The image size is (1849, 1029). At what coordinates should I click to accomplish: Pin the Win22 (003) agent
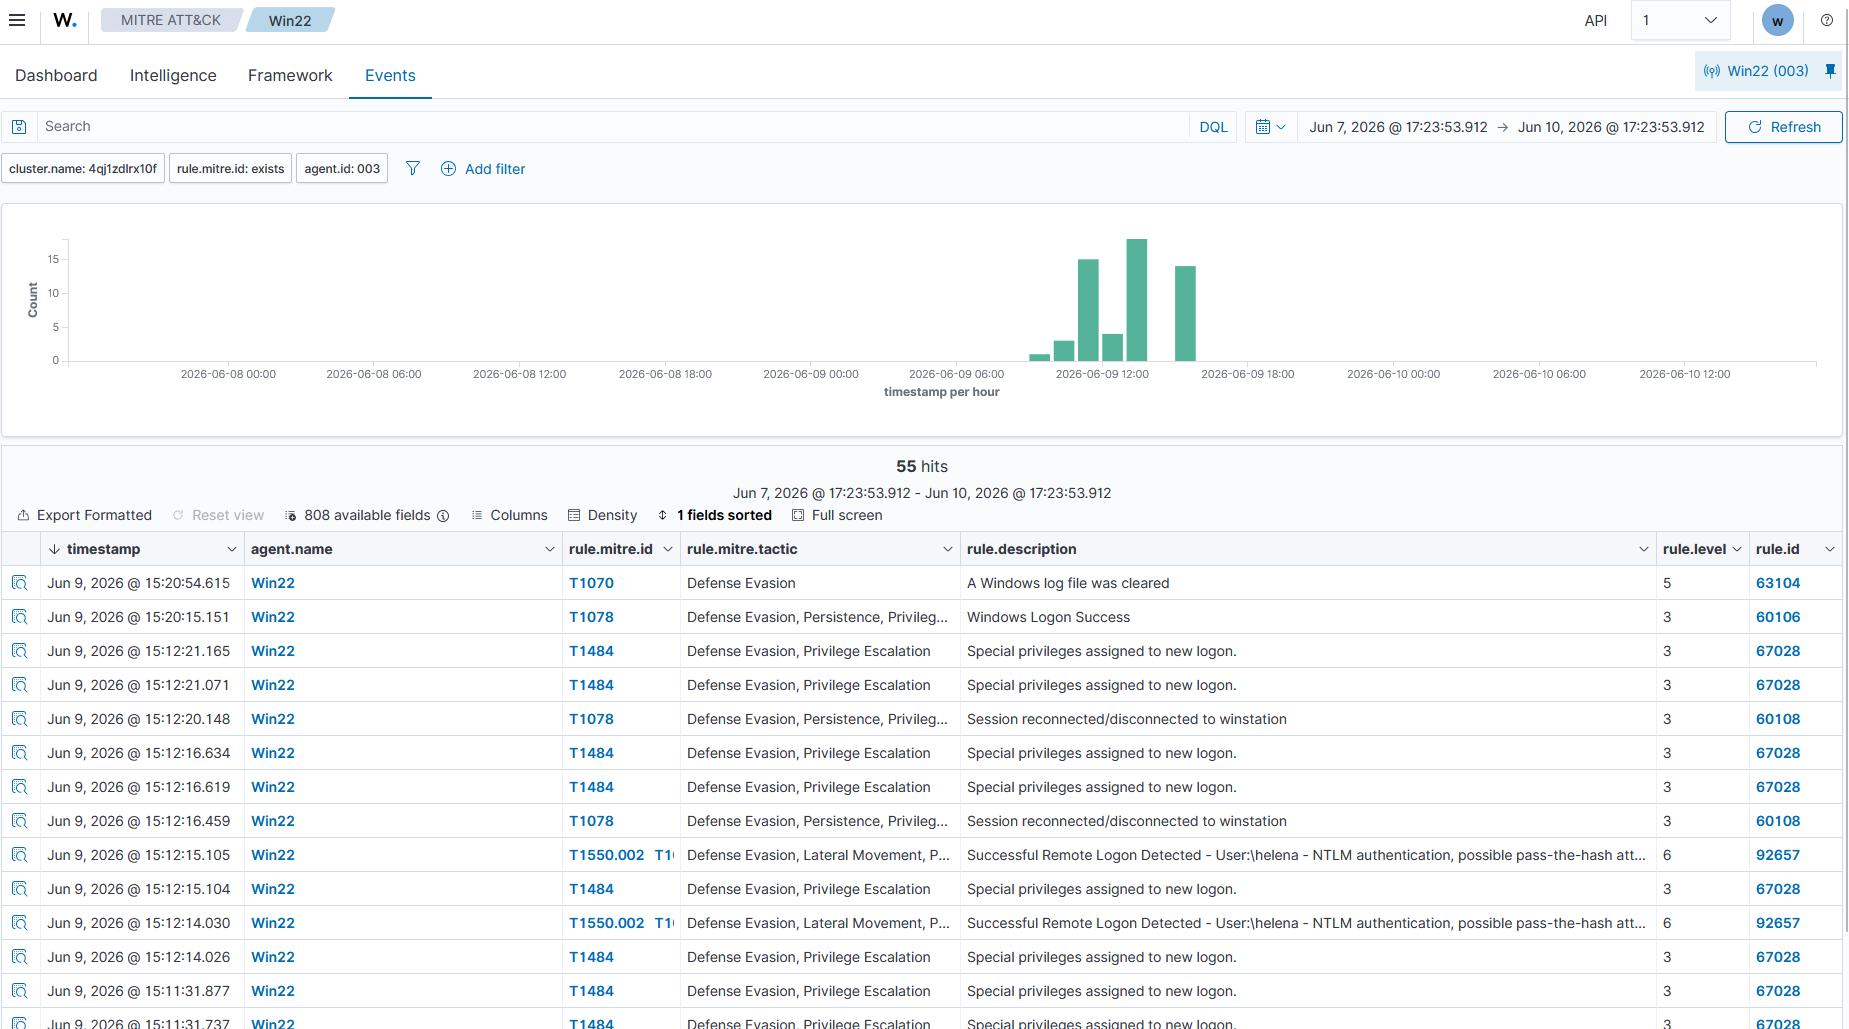click(1830, 71)
